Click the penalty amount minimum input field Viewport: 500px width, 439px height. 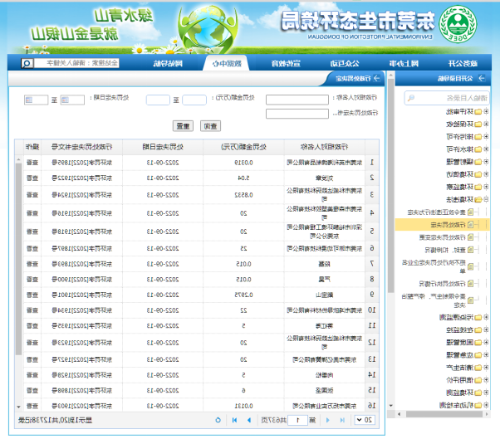point(194,100)
